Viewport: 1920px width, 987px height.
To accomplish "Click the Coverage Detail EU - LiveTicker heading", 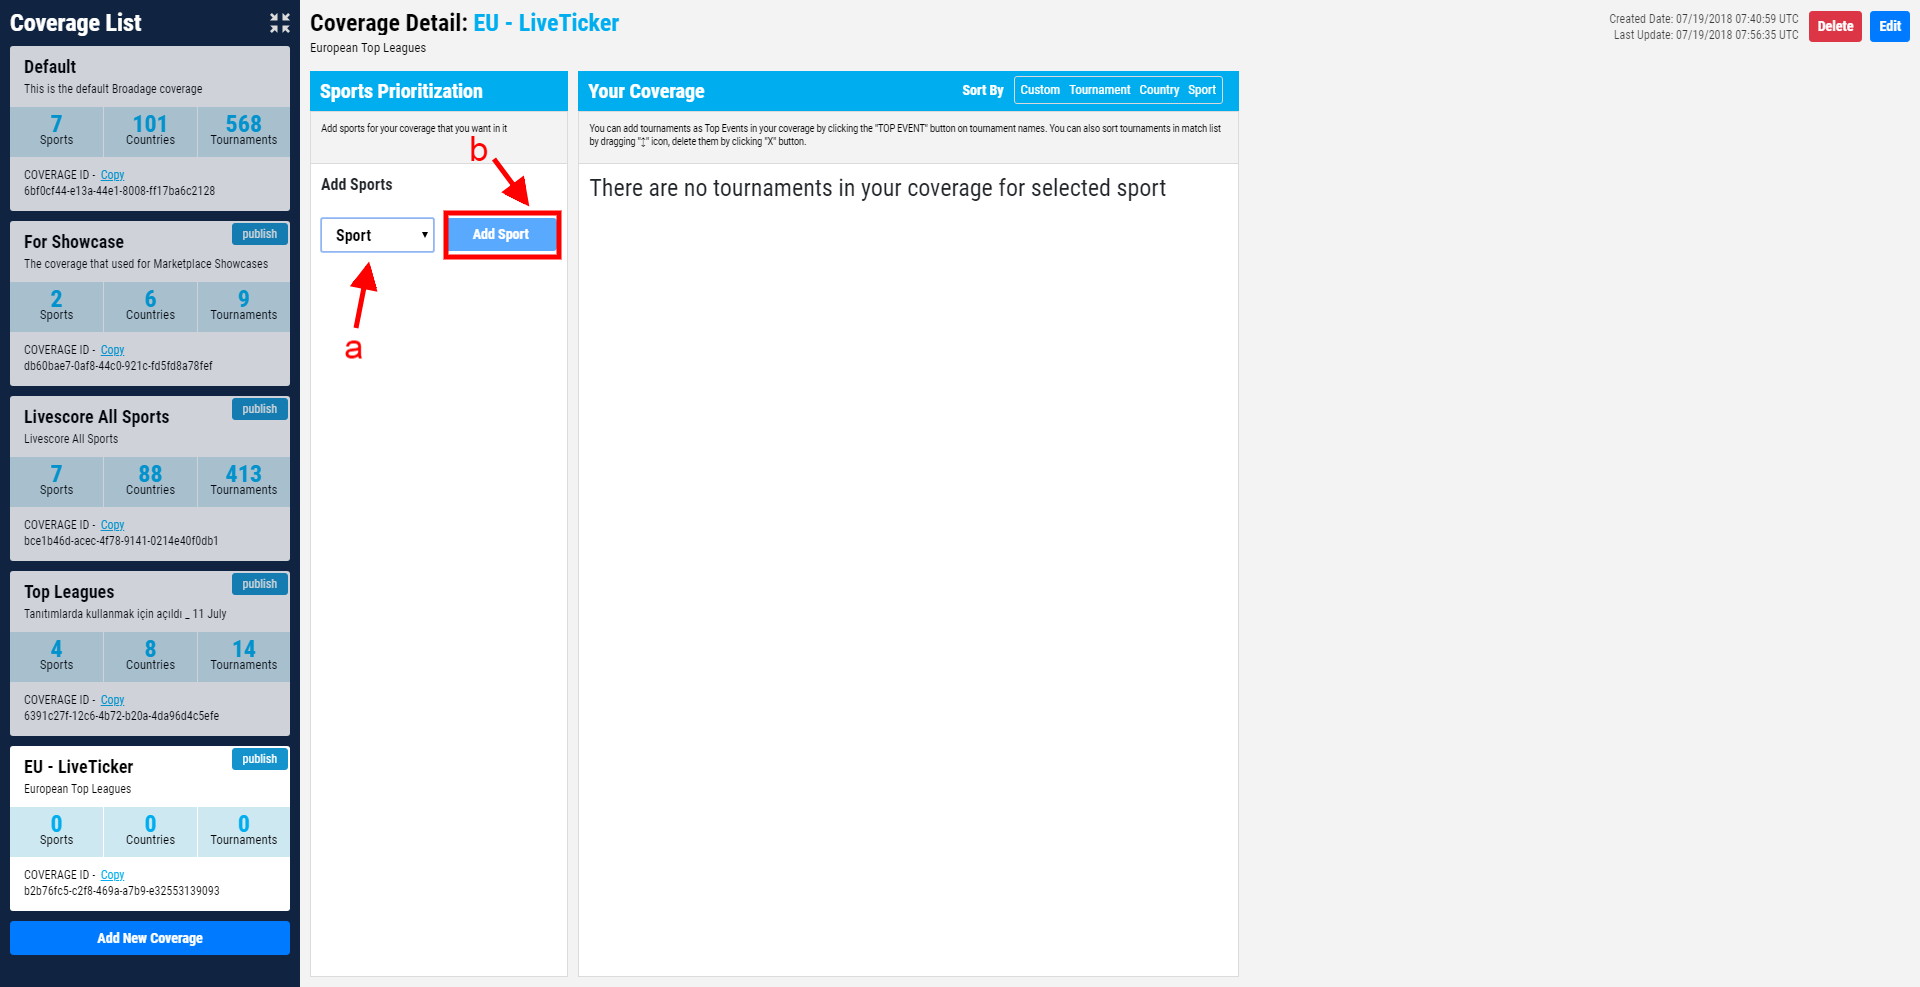I will 465,23.
